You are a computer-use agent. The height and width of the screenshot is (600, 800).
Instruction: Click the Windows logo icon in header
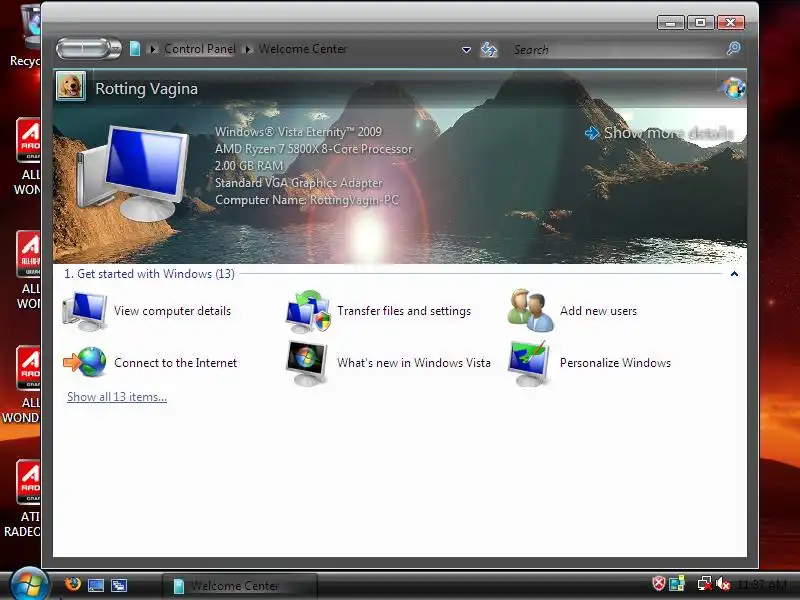point(734,88)
